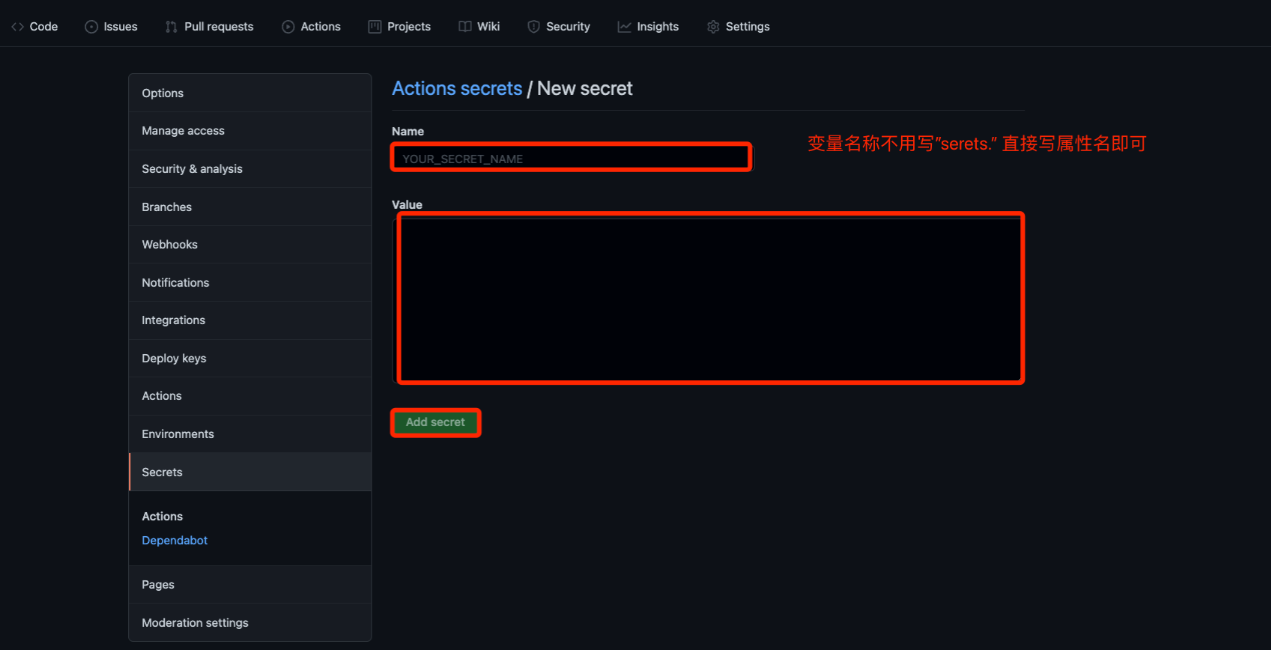This screenshot has width=1271, height=650.
Task: Select the Insights graph icon
Action: (x=624, y=26)
